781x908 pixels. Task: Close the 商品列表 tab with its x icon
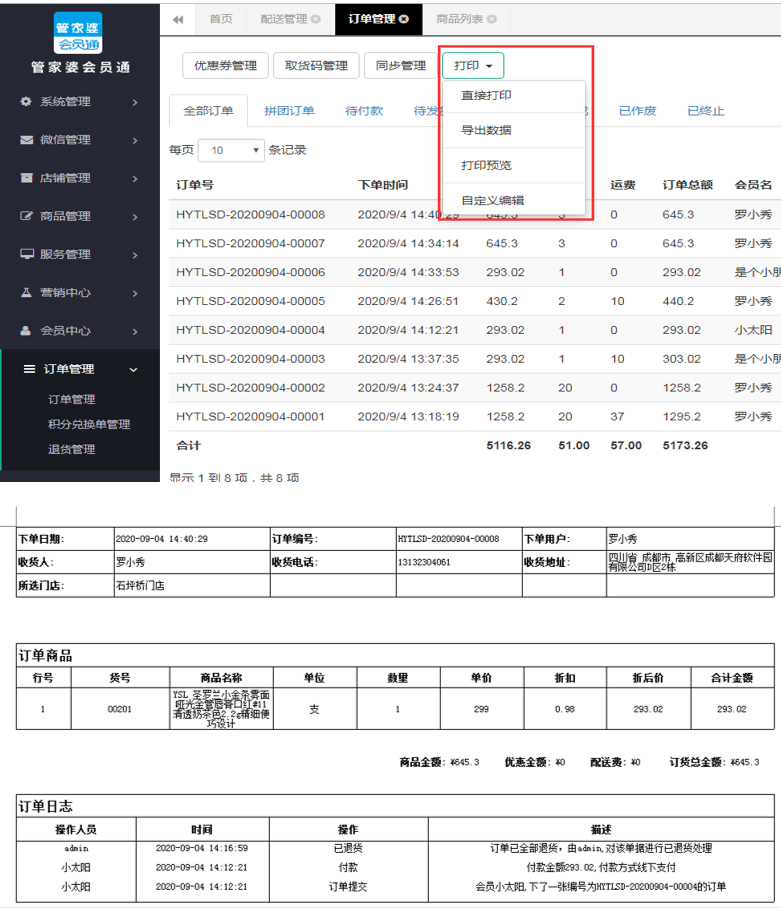[492, 19]
